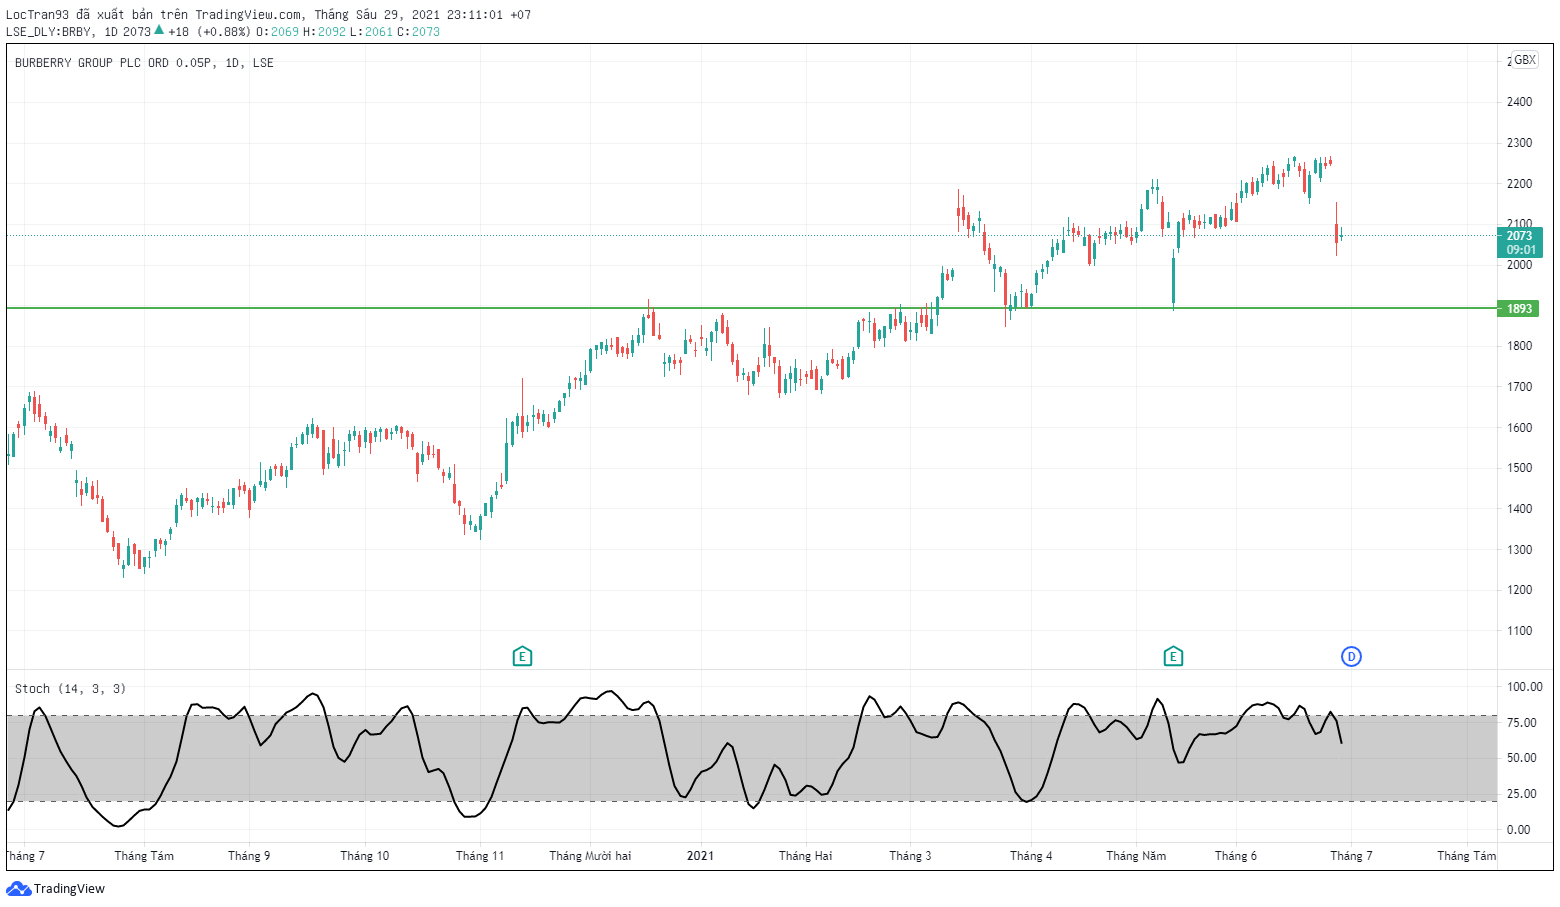Click the 2400 price scale value

pyautogui.click(x=1519, y=102)
